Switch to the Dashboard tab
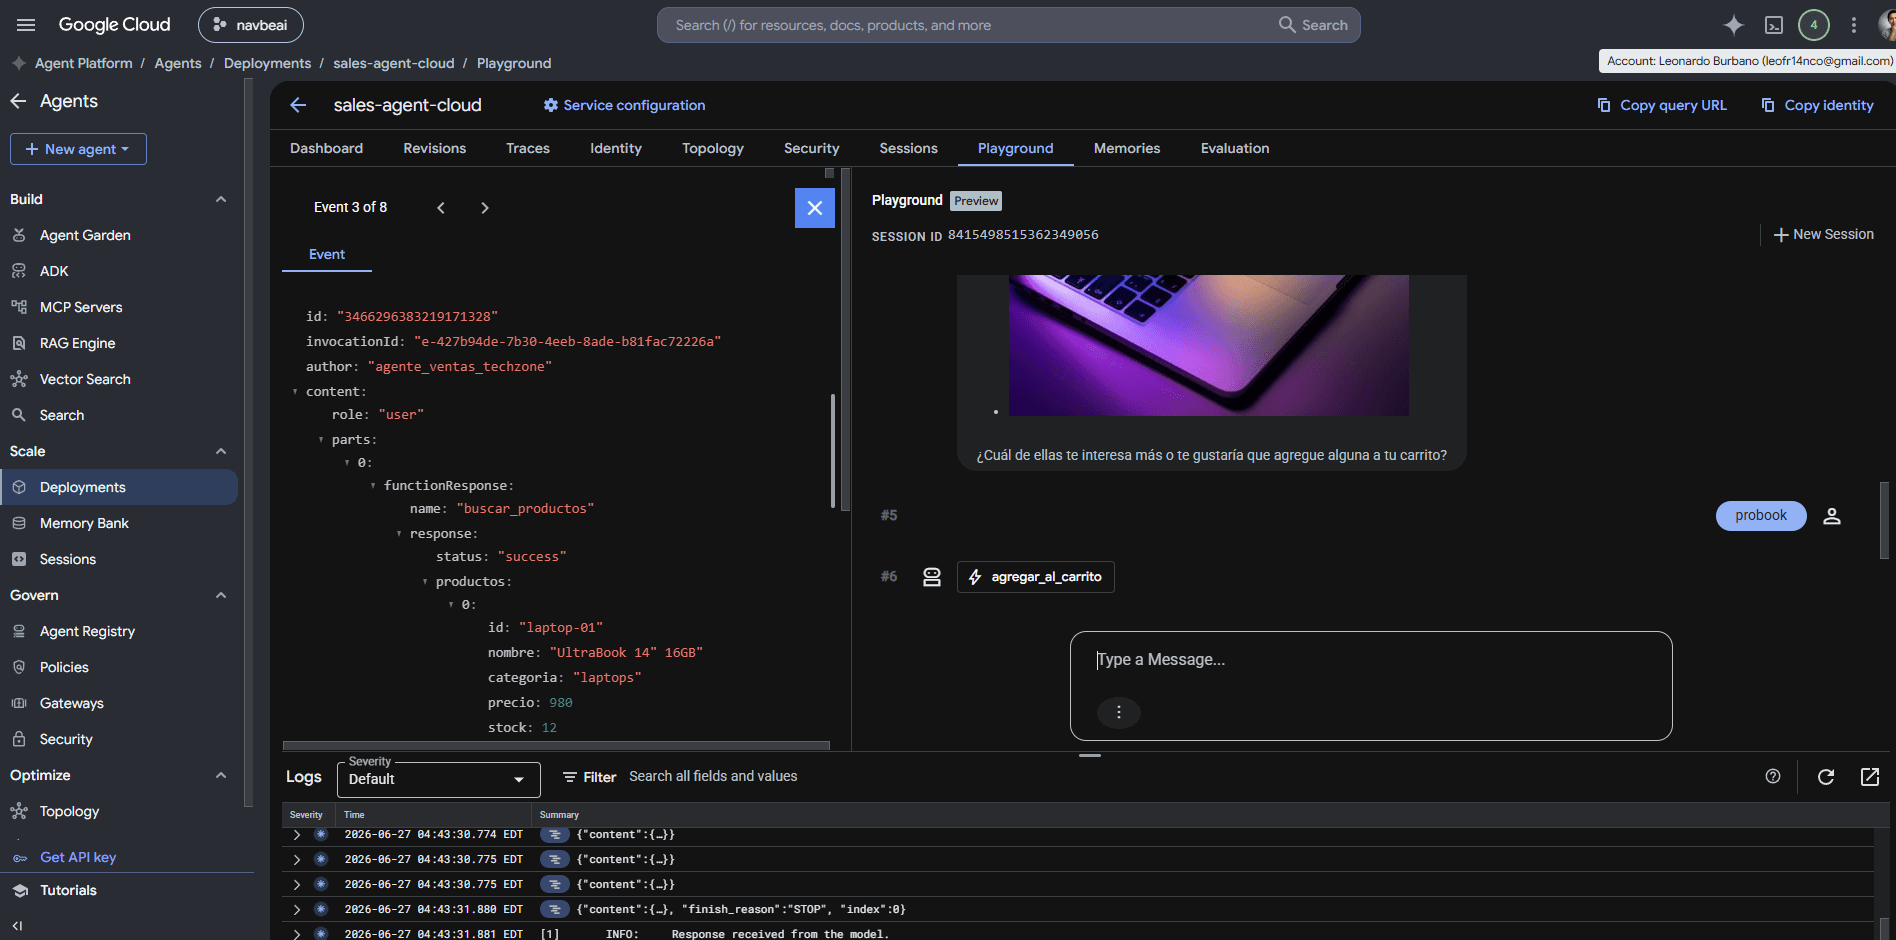This screenshot has width=1896, height=940. tap(326, 148)
